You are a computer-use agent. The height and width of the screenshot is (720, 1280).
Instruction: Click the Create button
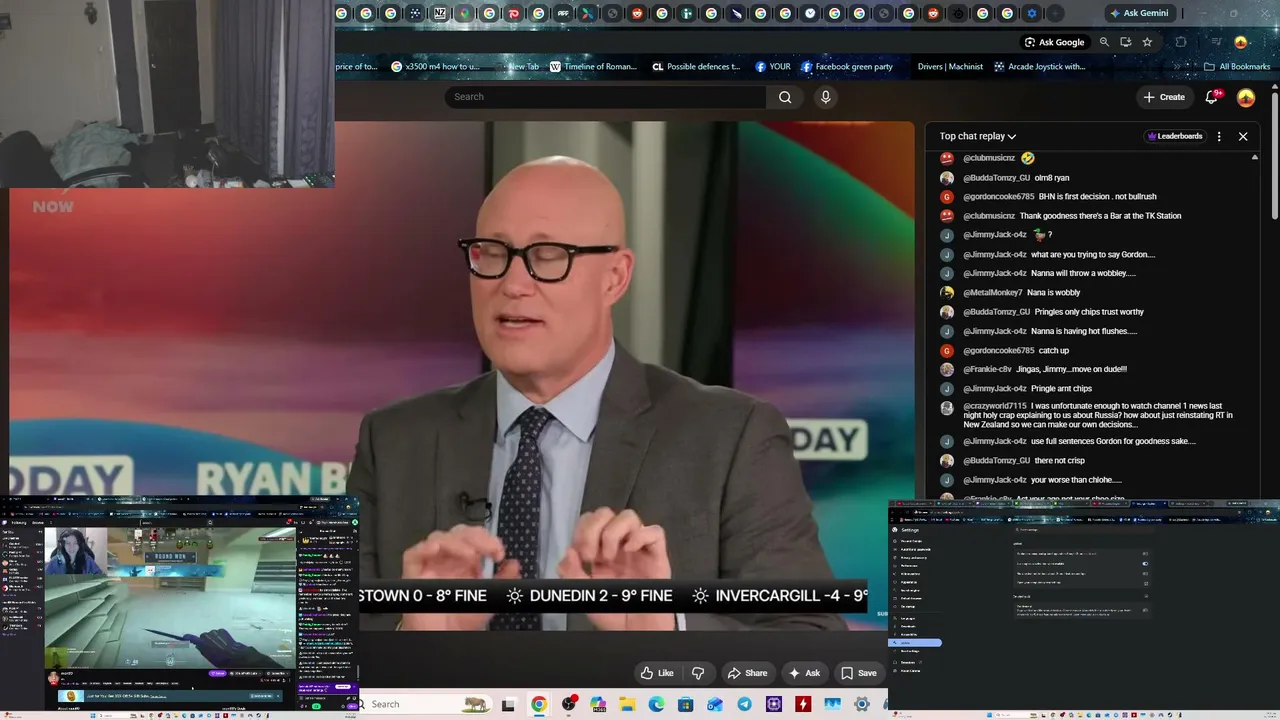1164,97
